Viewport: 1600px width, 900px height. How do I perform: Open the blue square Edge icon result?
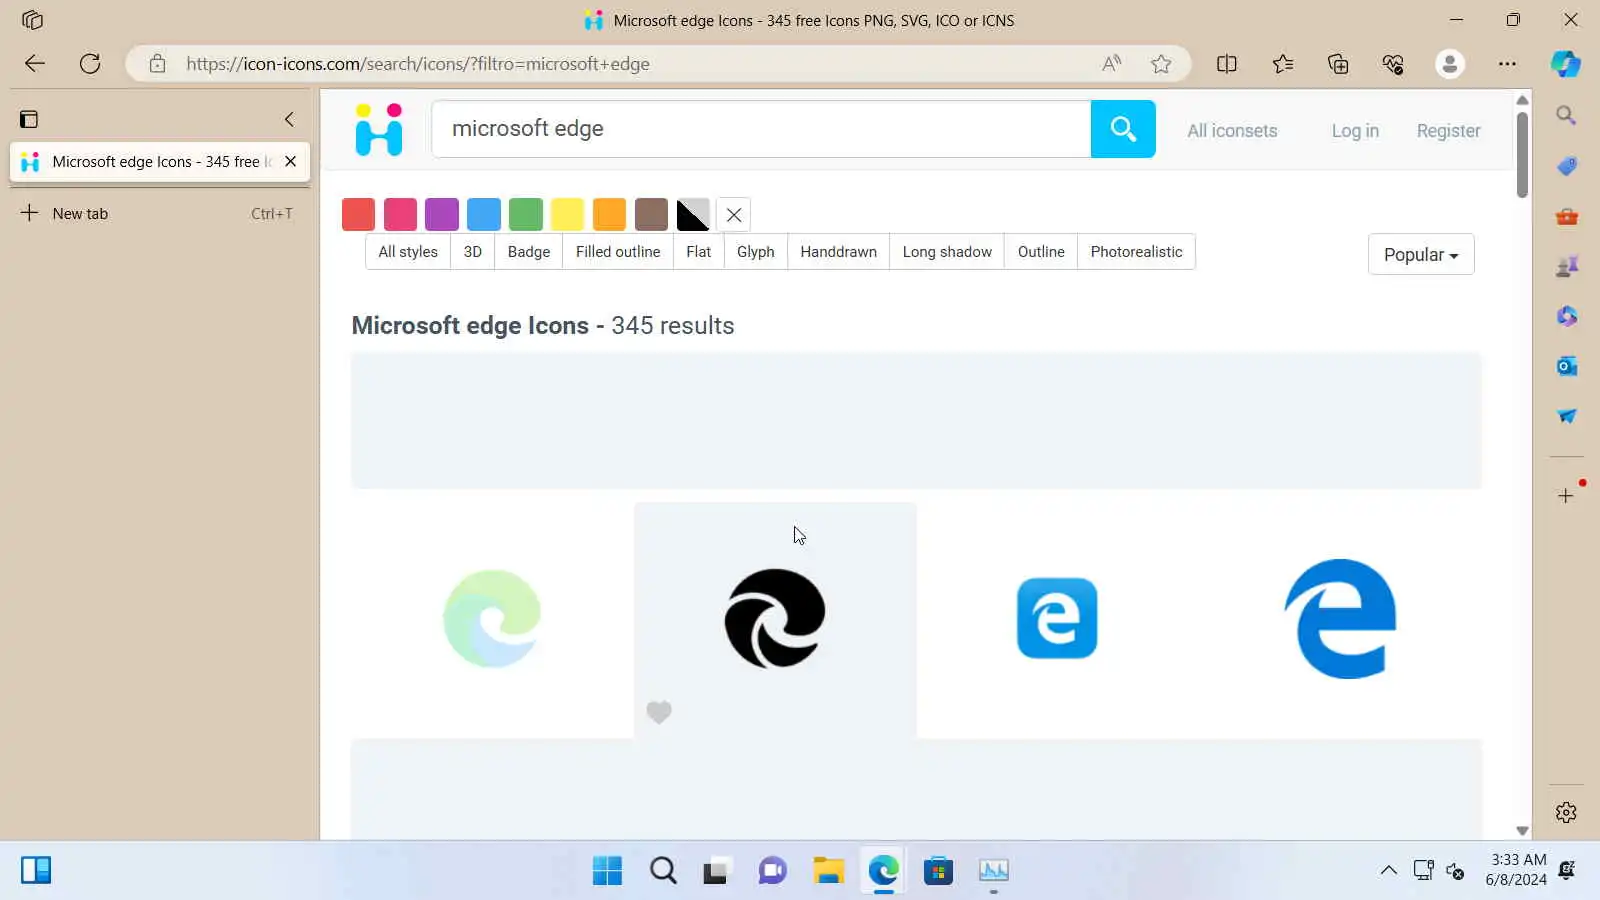[1057, 618]
